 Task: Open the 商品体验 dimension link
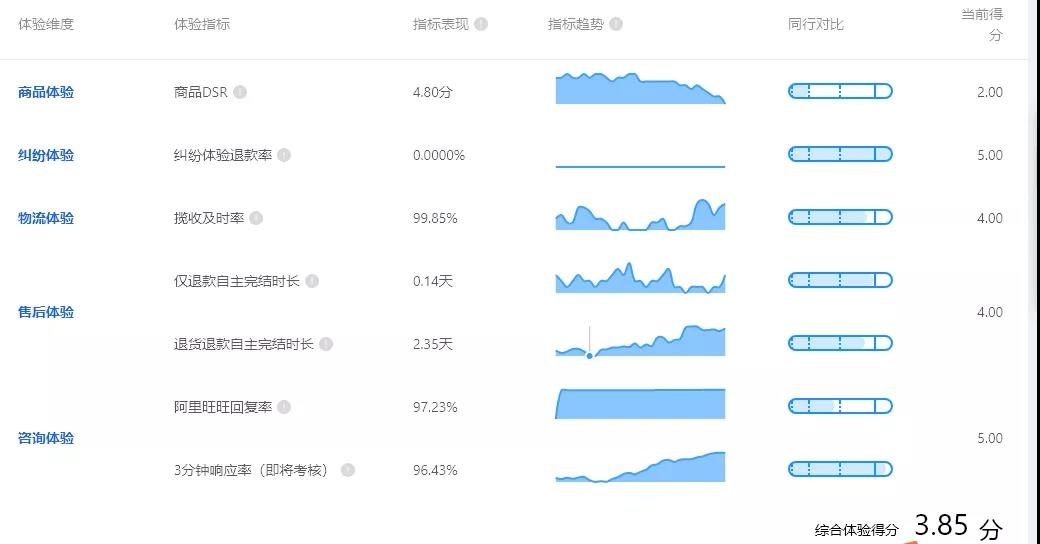(x=46, y=92)
